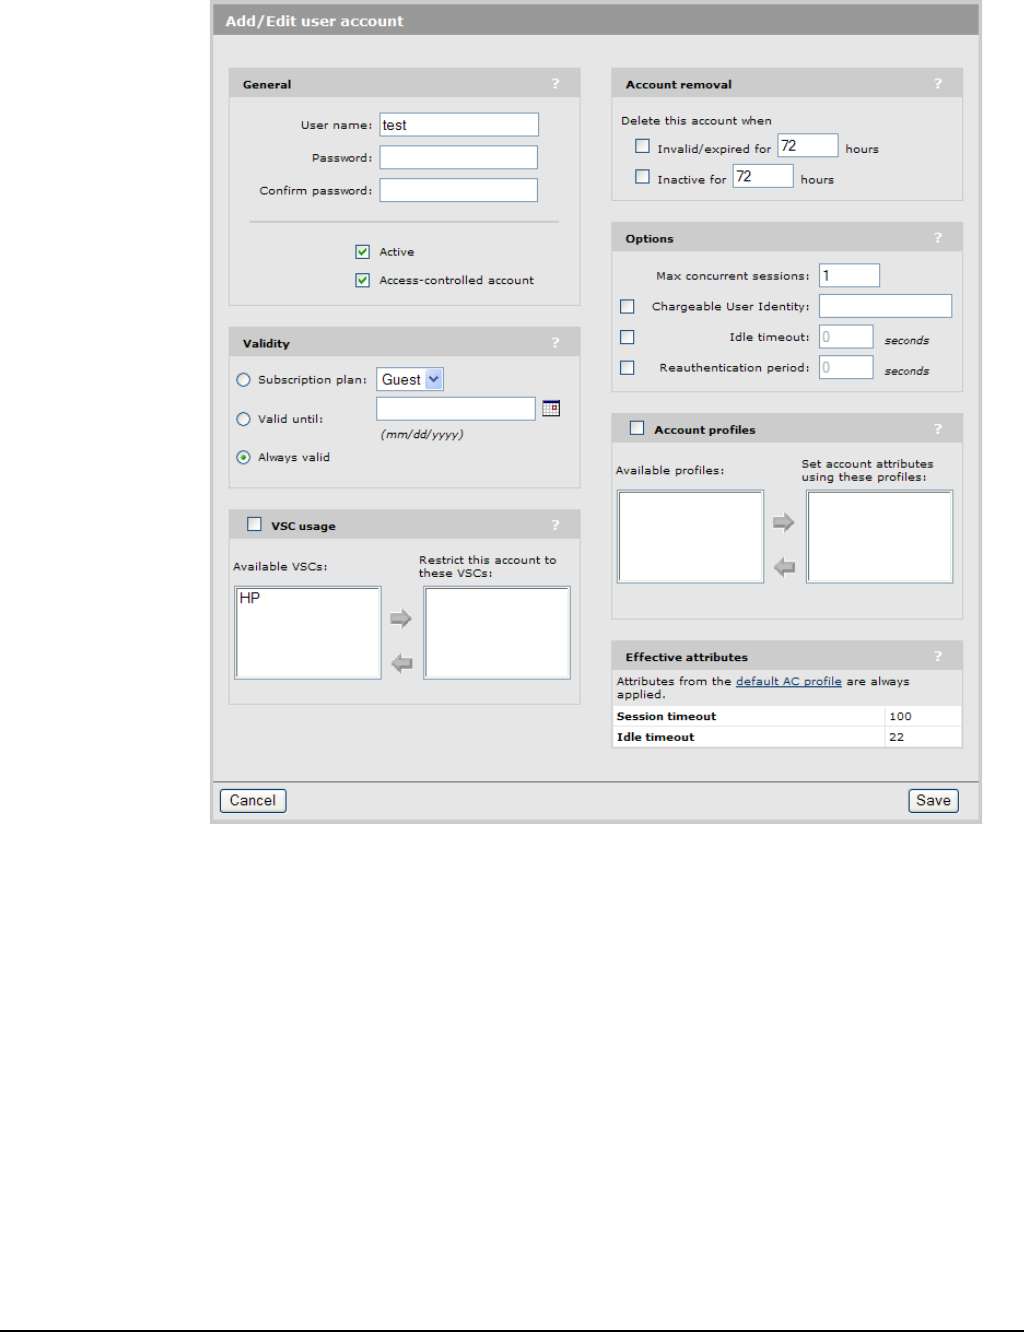Click the Restrict this account VSCs listbox
Image resolution: width=1024 pixels, height=1332 pixels.
pyautogui.click(x=497, y=633)
